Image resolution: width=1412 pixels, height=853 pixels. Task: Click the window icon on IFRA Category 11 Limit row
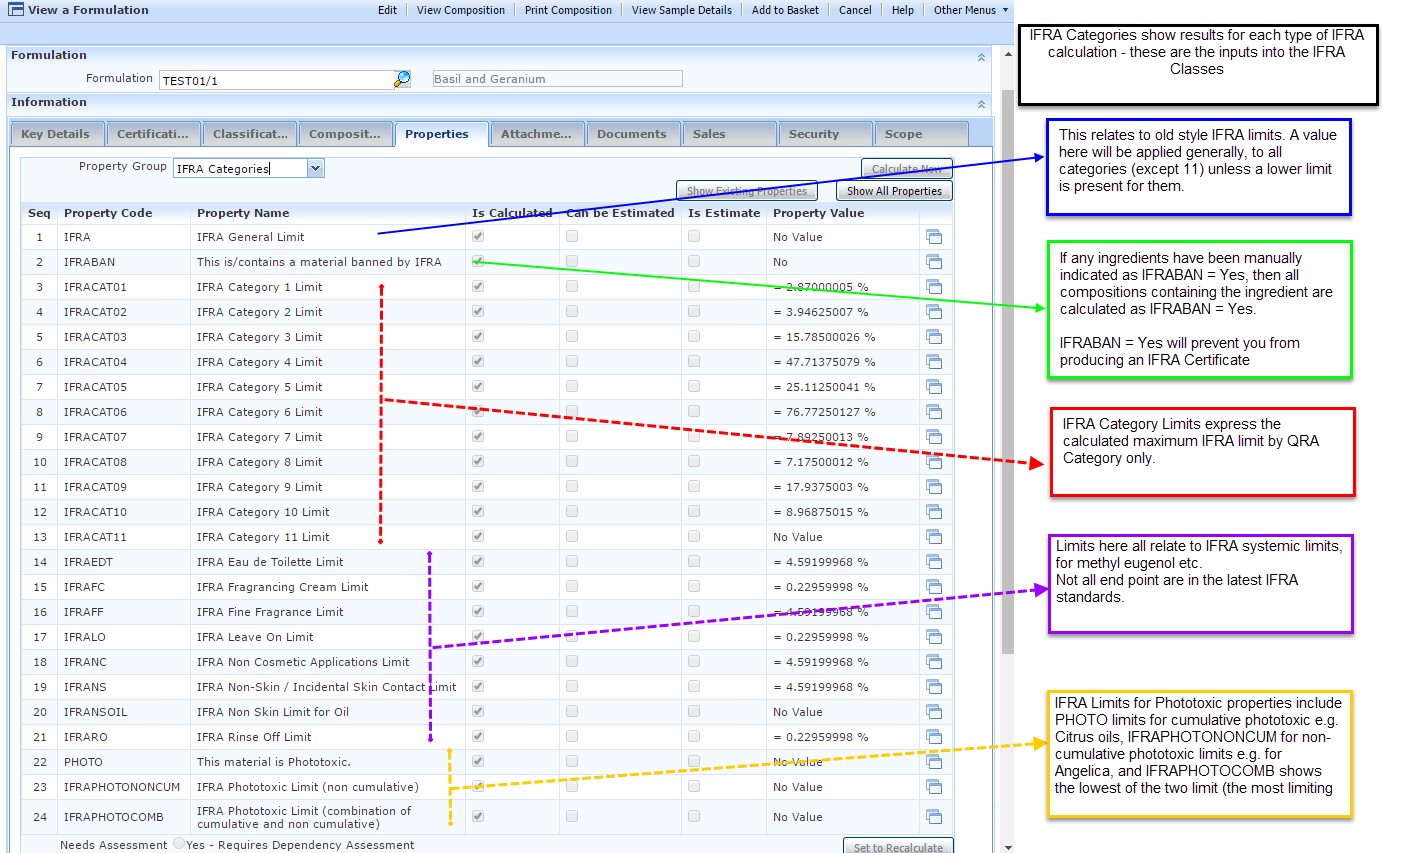coord(935,537)
